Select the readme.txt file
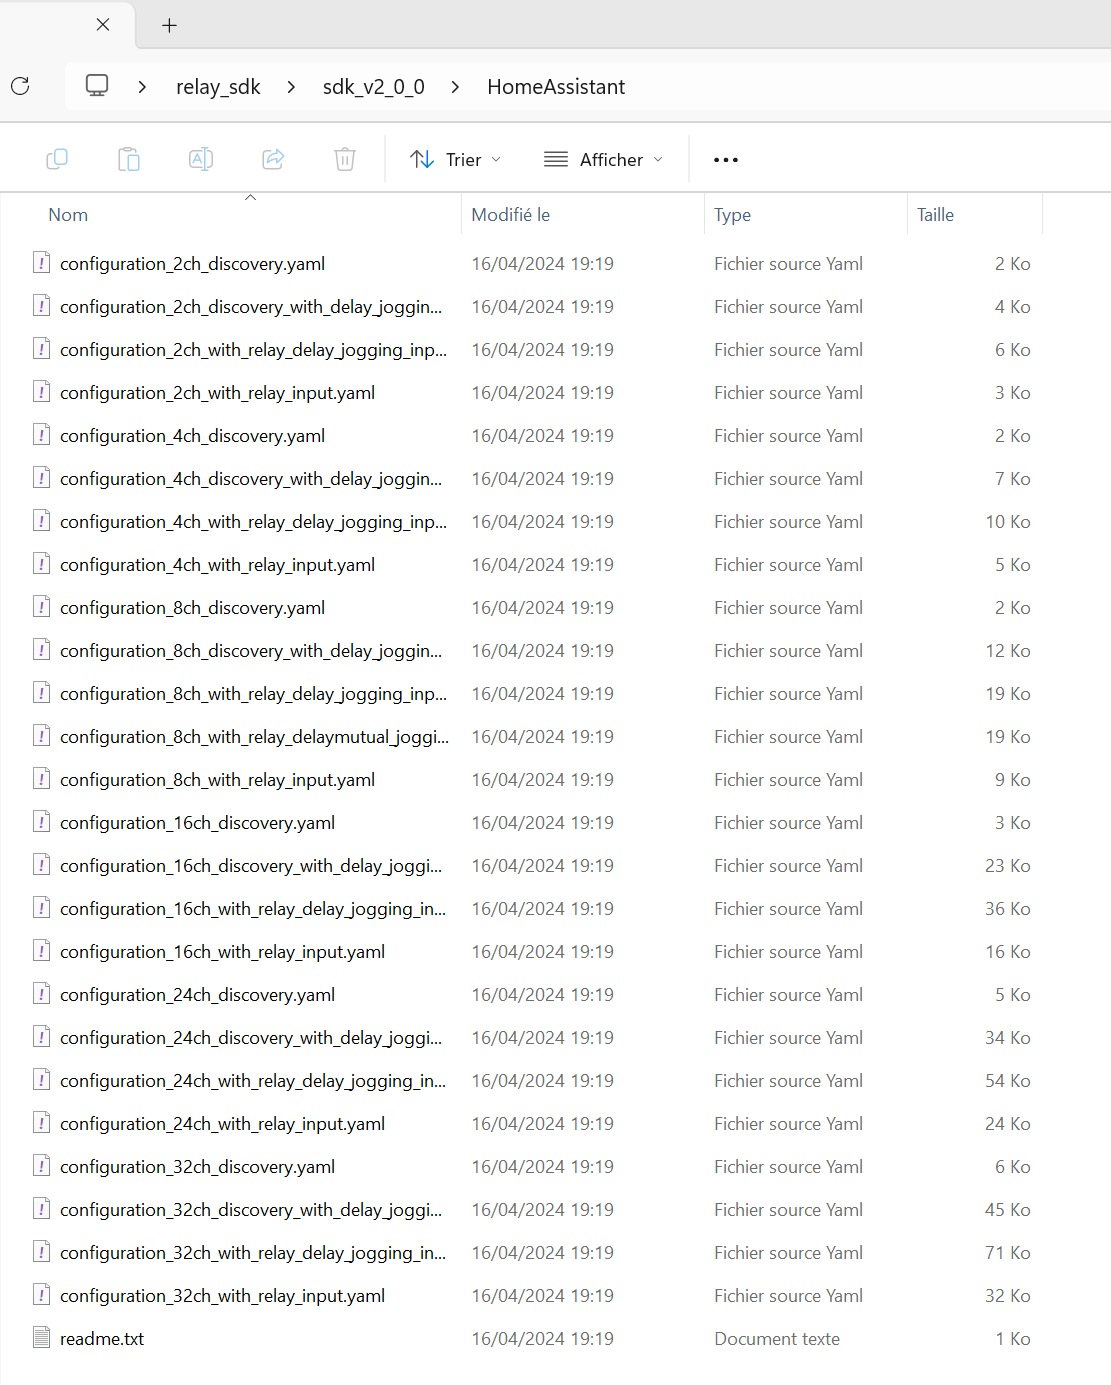This screenshot has height=1385, width=1111. tap(102, 1339)
